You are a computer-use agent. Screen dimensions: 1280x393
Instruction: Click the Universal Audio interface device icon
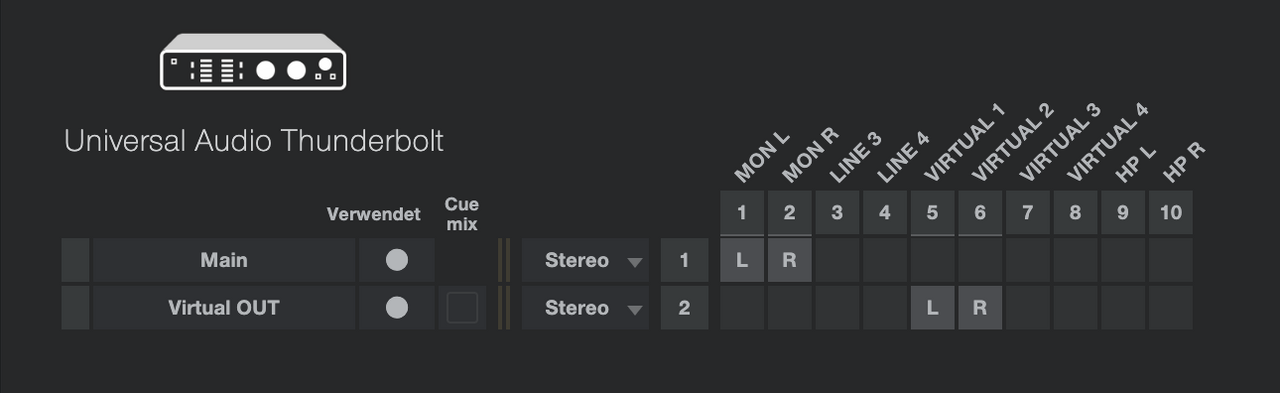click(253, 61)
